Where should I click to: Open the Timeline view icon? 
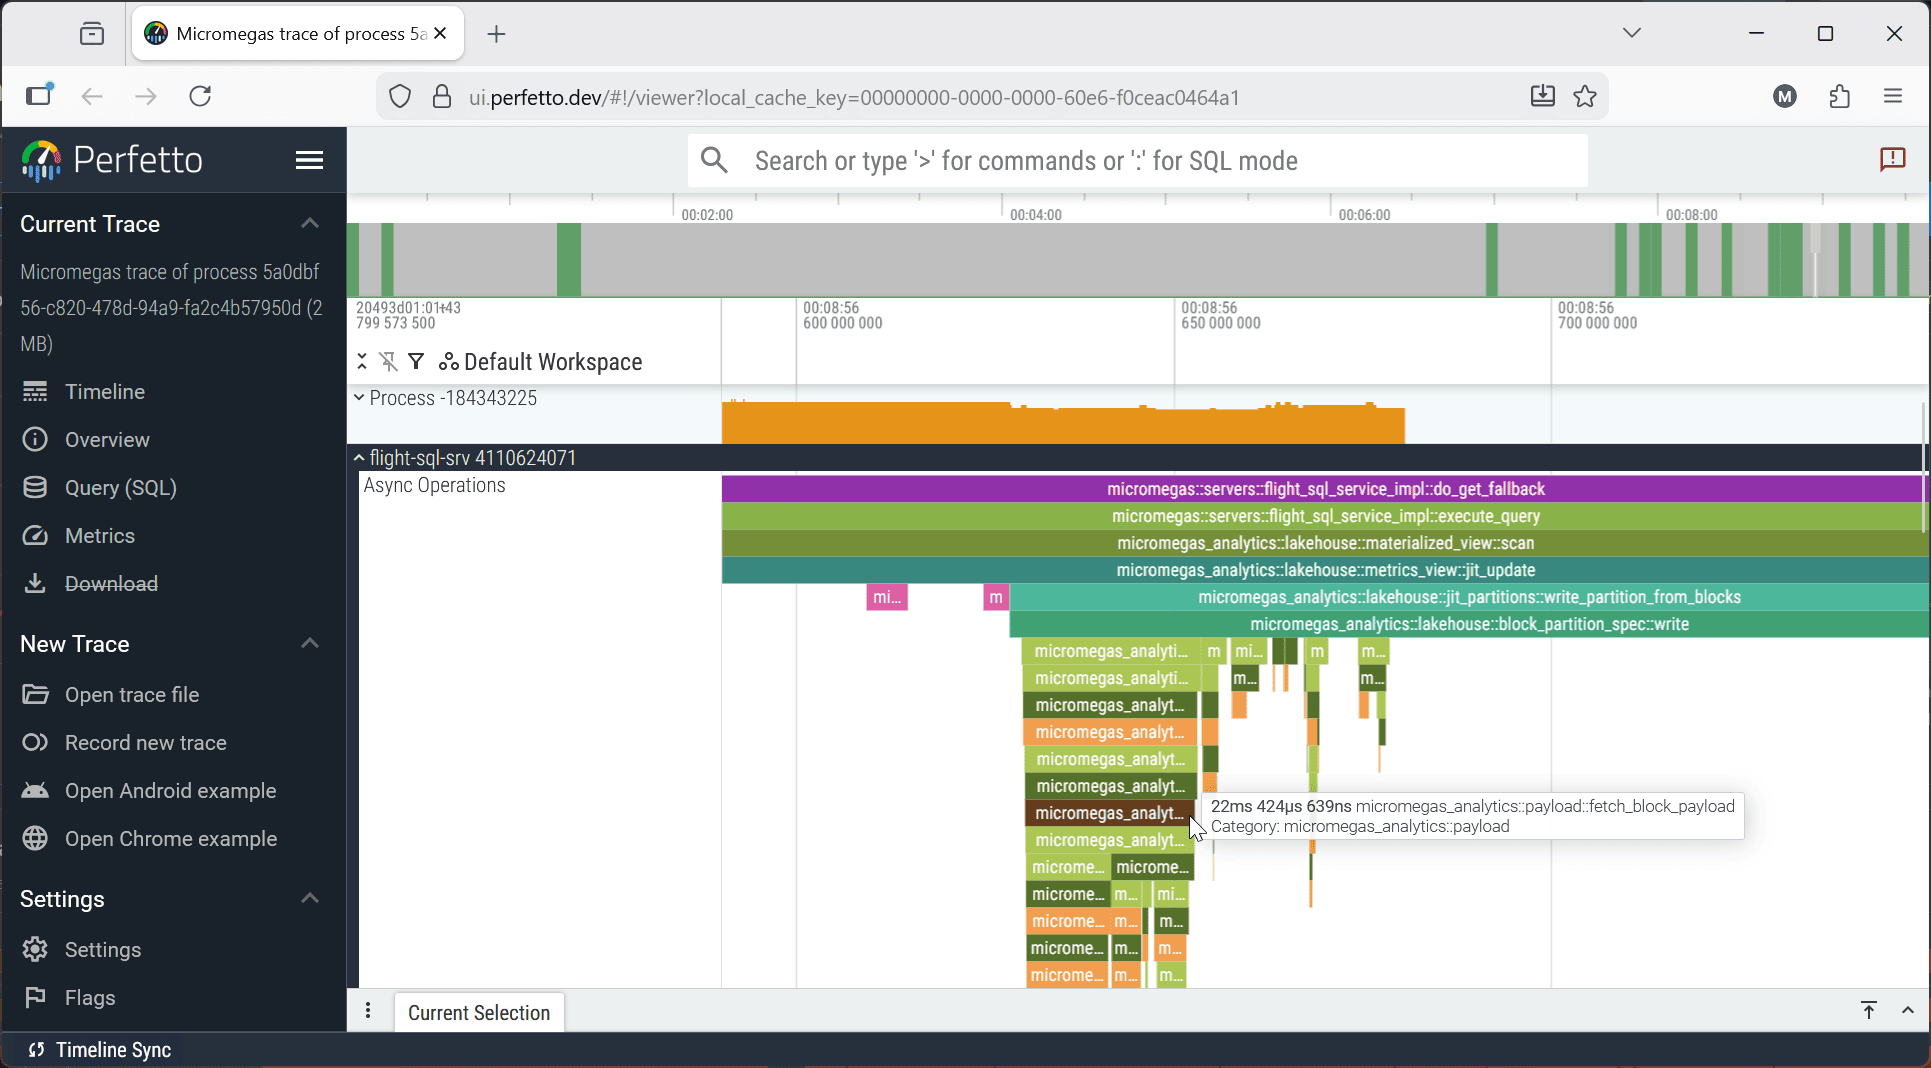click(35, 392)
